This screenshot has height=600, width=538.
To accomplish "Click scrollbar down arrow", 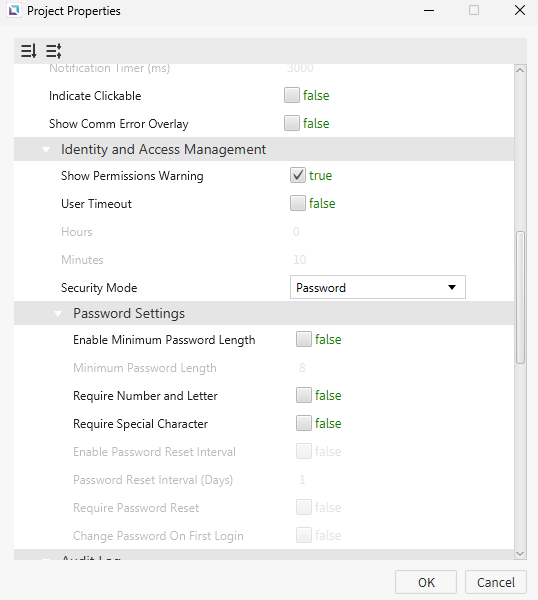I will [x=520, y=553].
